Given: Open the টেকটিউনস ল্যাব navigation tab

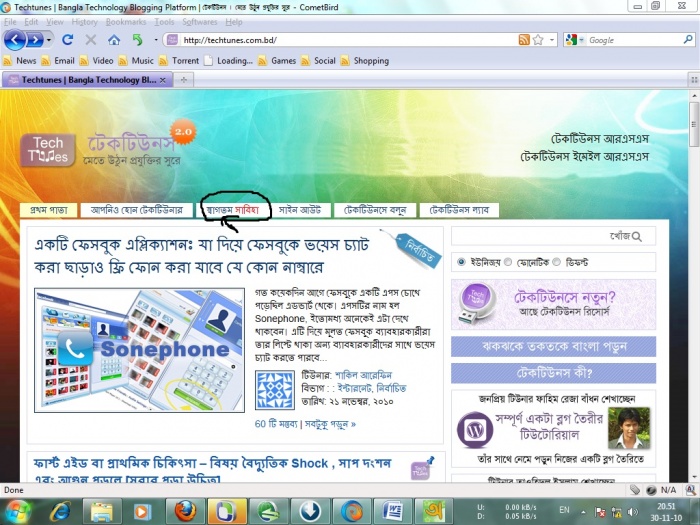Looking at the screenshot, I should [459, 210].
